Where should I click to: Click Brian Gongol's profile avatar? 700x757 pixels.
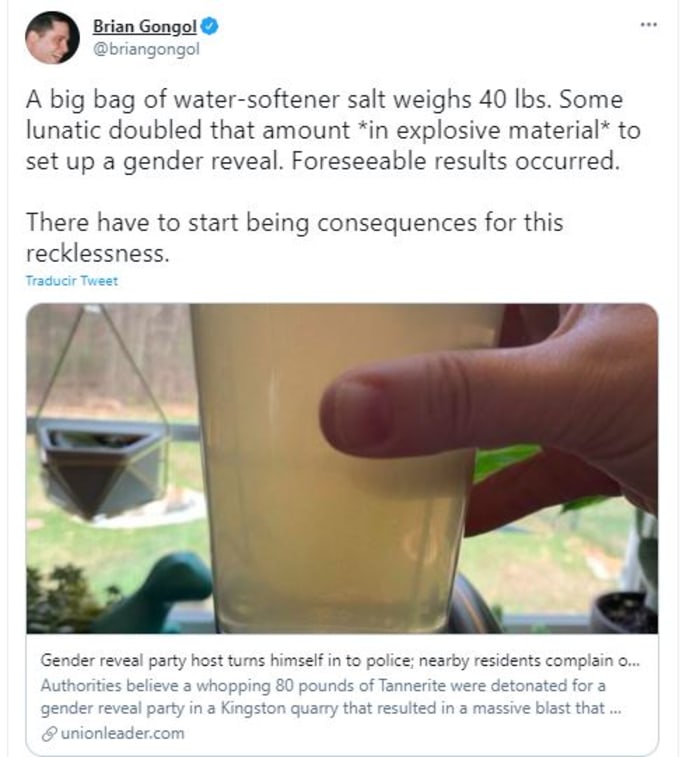coord(51,38)
